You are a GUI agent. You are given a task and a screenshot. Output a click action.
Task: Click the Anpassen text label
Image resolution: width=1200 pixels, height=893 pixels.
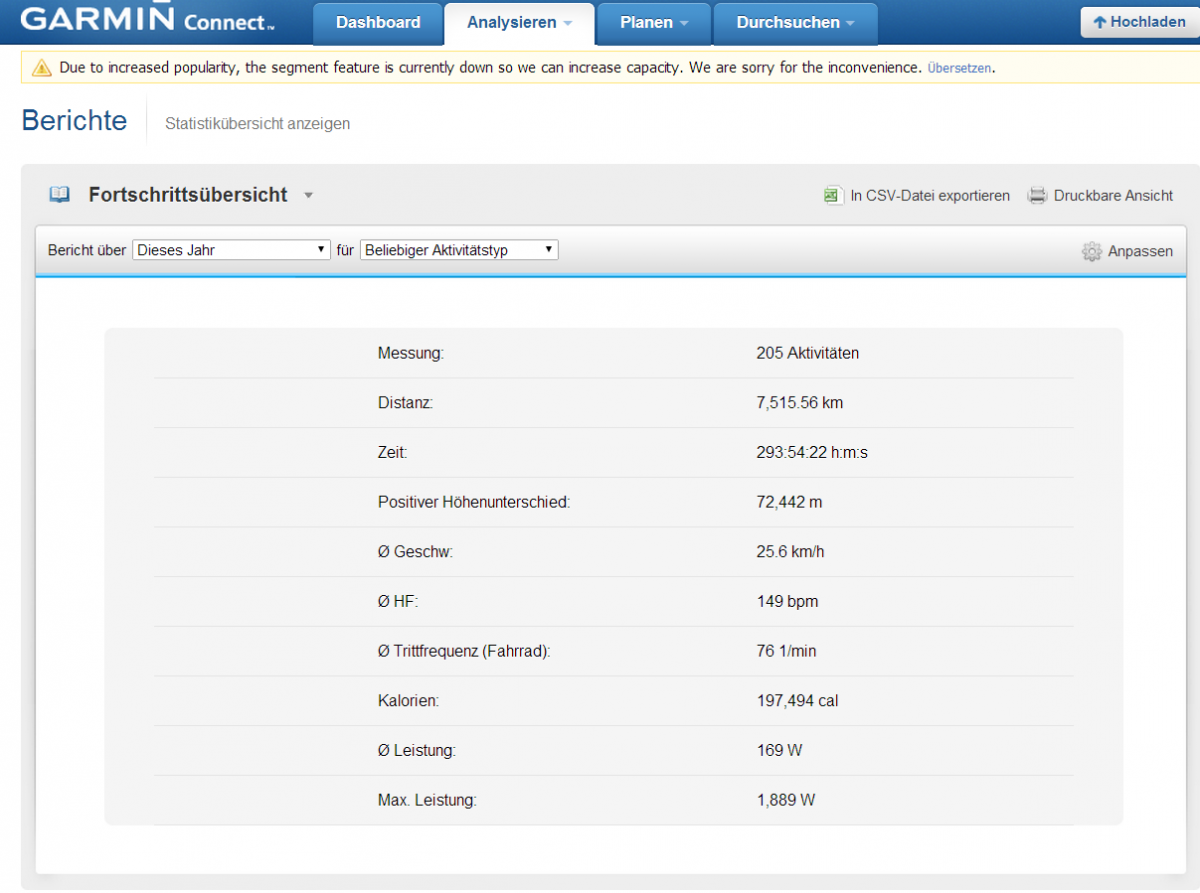(1140, 251)
